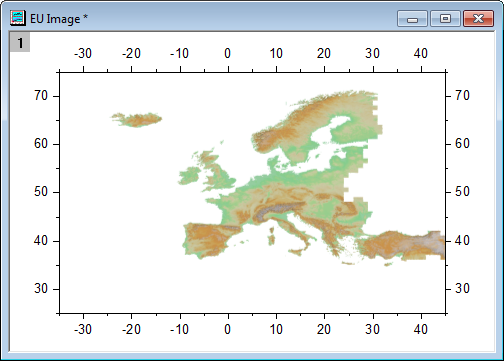Maximize the EU Image window
This screenshot has width=504, height=361.
(x=445, y=19)
